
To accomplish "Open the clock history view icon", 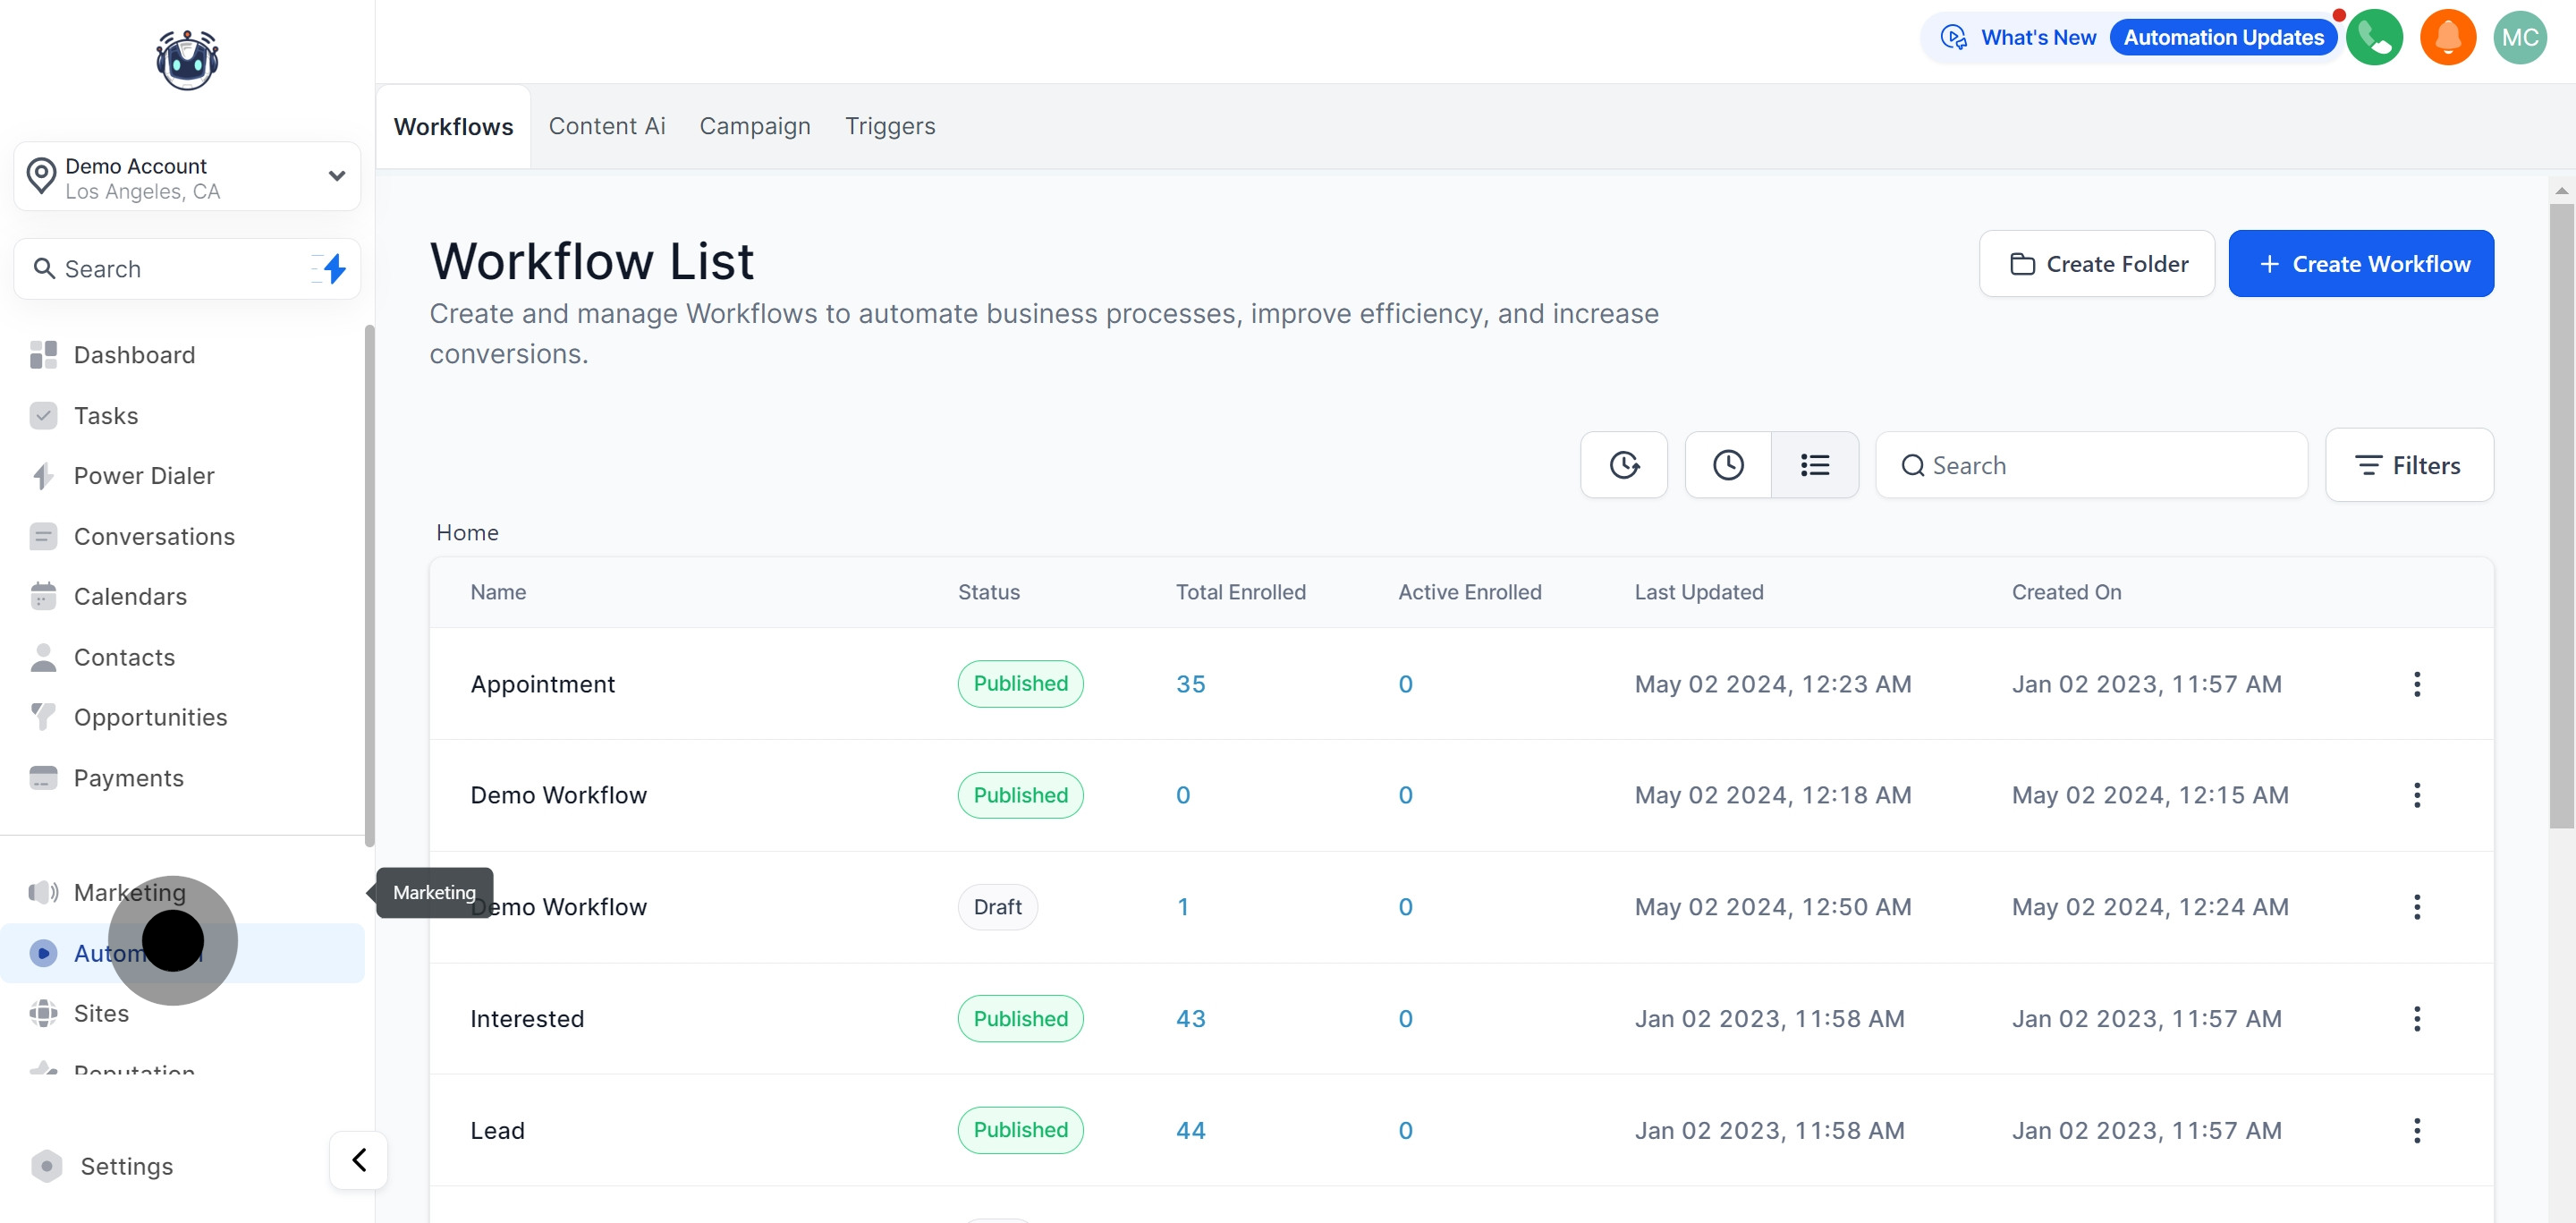I will 1727,465.
